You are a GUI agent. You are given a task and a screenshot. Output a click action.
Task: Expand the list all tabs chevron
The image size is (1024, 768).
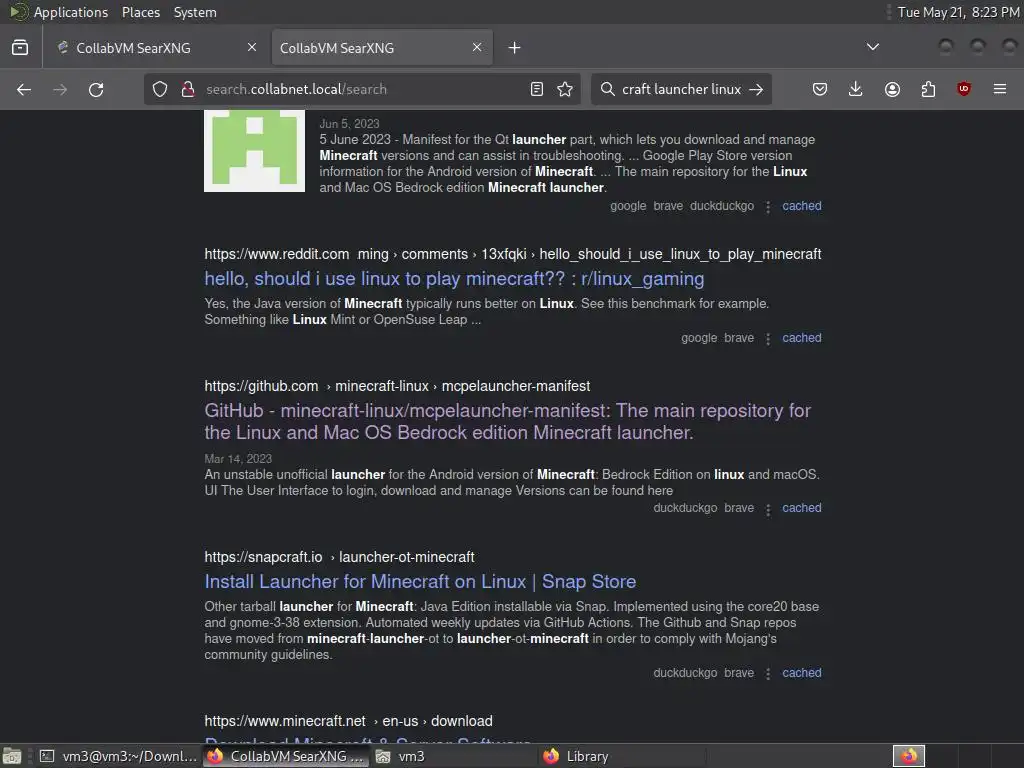pyautogui.click(x=872, y=47)
